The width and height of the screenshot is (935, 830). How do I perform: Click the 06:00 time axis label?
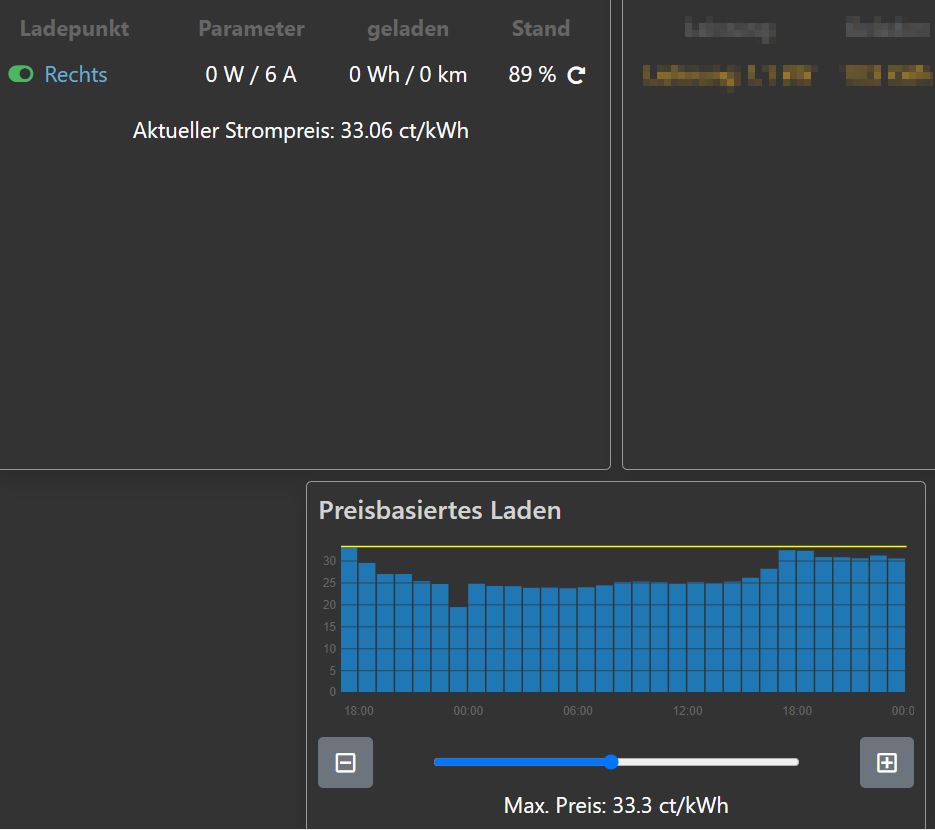578,711
